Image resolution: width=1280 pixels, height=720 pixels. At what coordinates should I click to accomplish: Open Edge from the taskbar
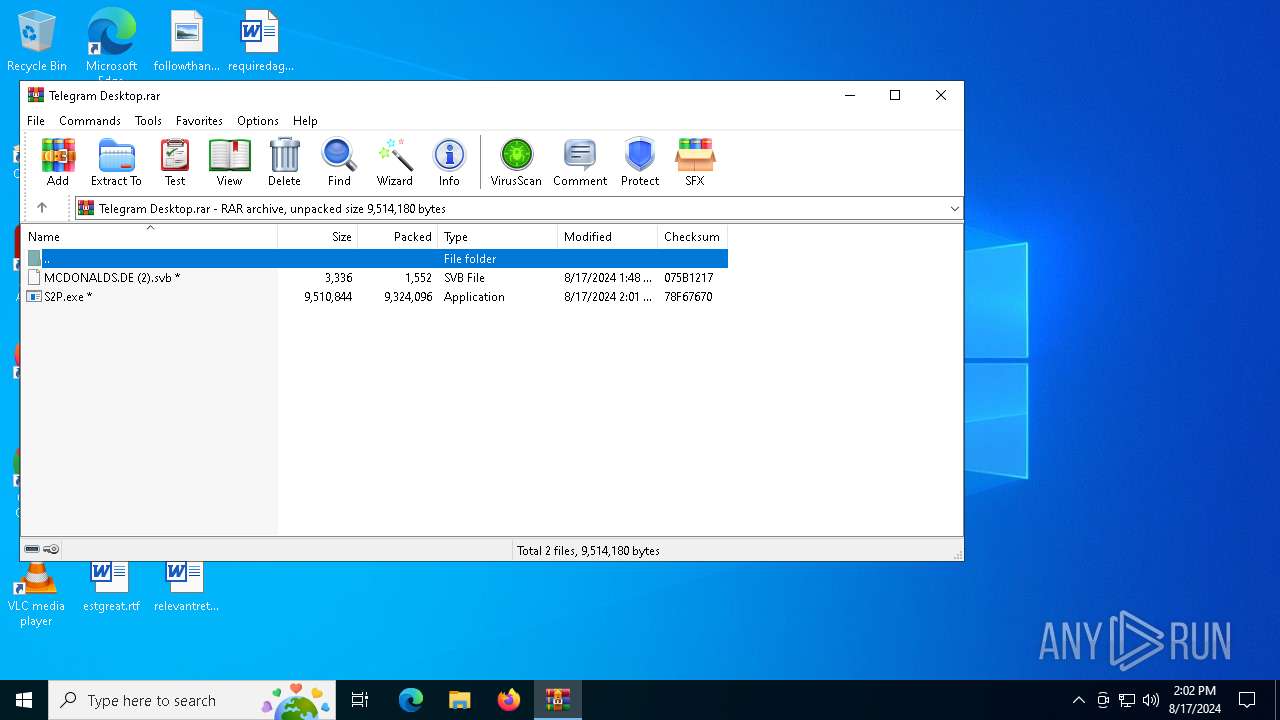click(411, 700)
